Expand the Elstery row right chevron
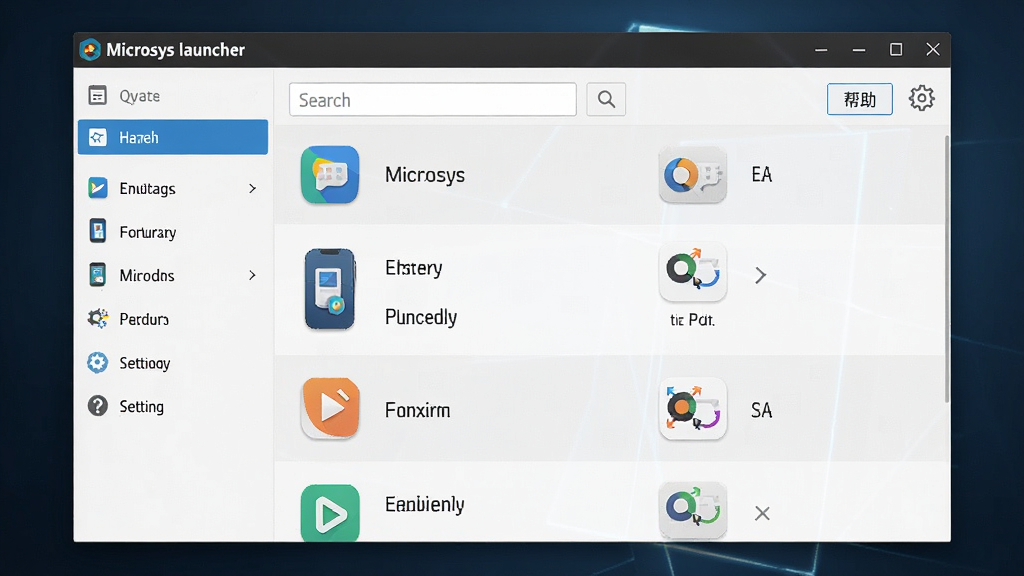 click(x=760, y=275)
